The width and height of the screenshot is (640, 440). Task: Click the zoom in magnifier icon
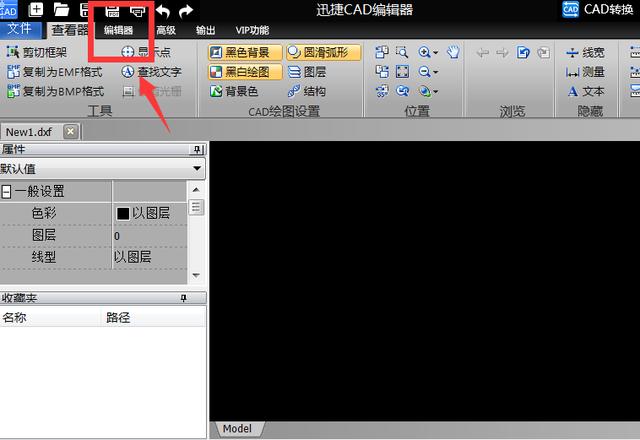(x=424, y=52)
